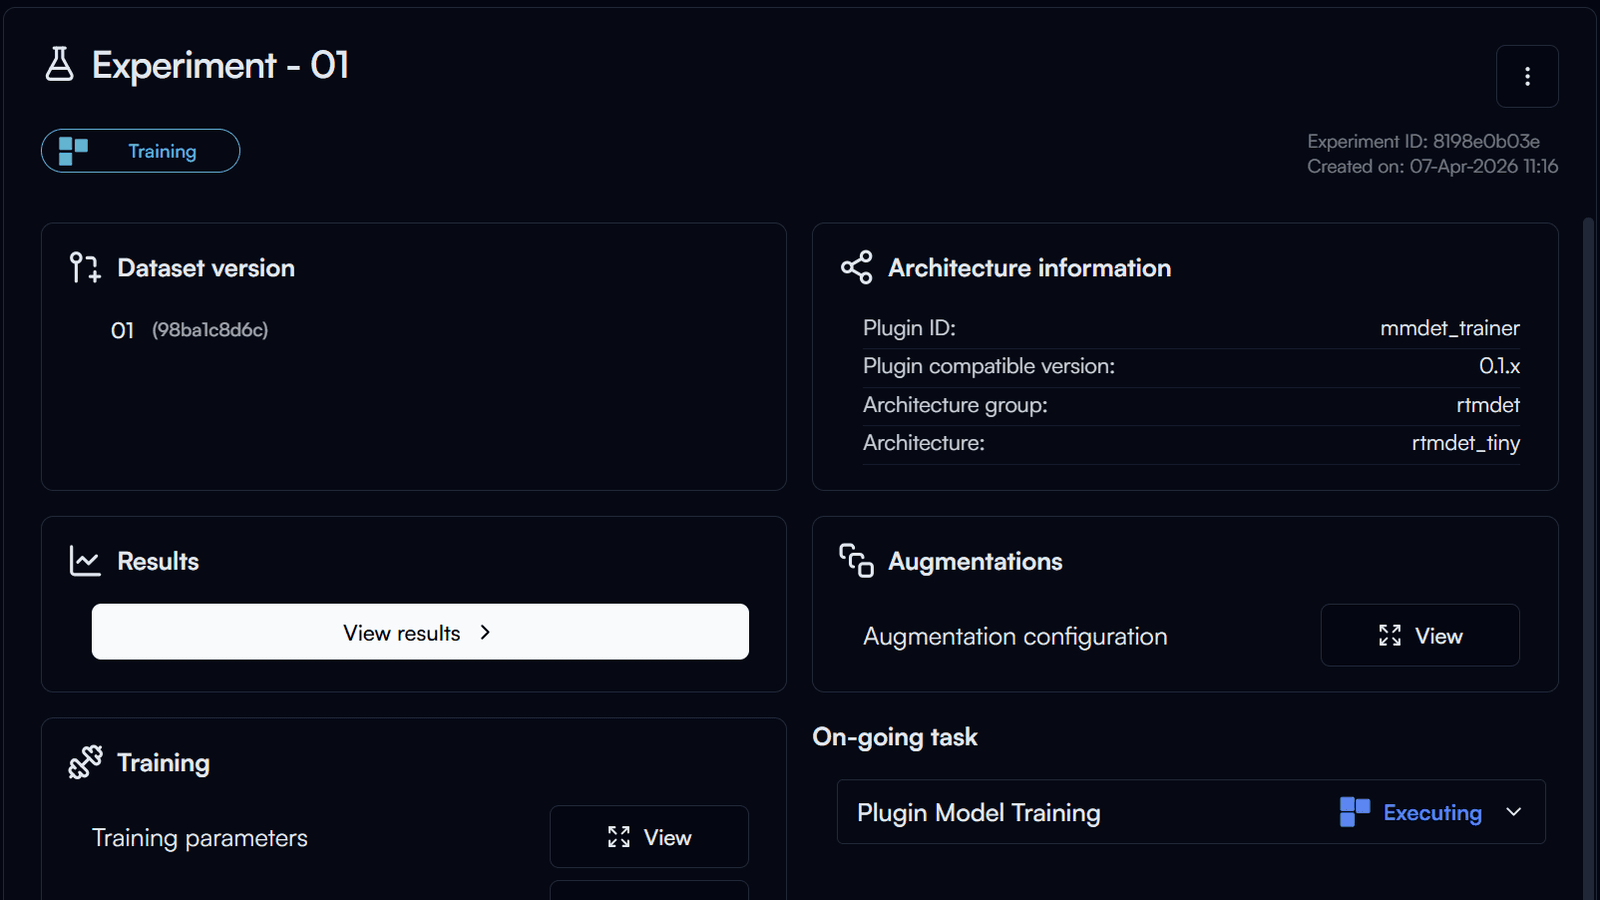The image size is (1600, 900).
Task: Click dataset version number 01
Action: (122, 330)
